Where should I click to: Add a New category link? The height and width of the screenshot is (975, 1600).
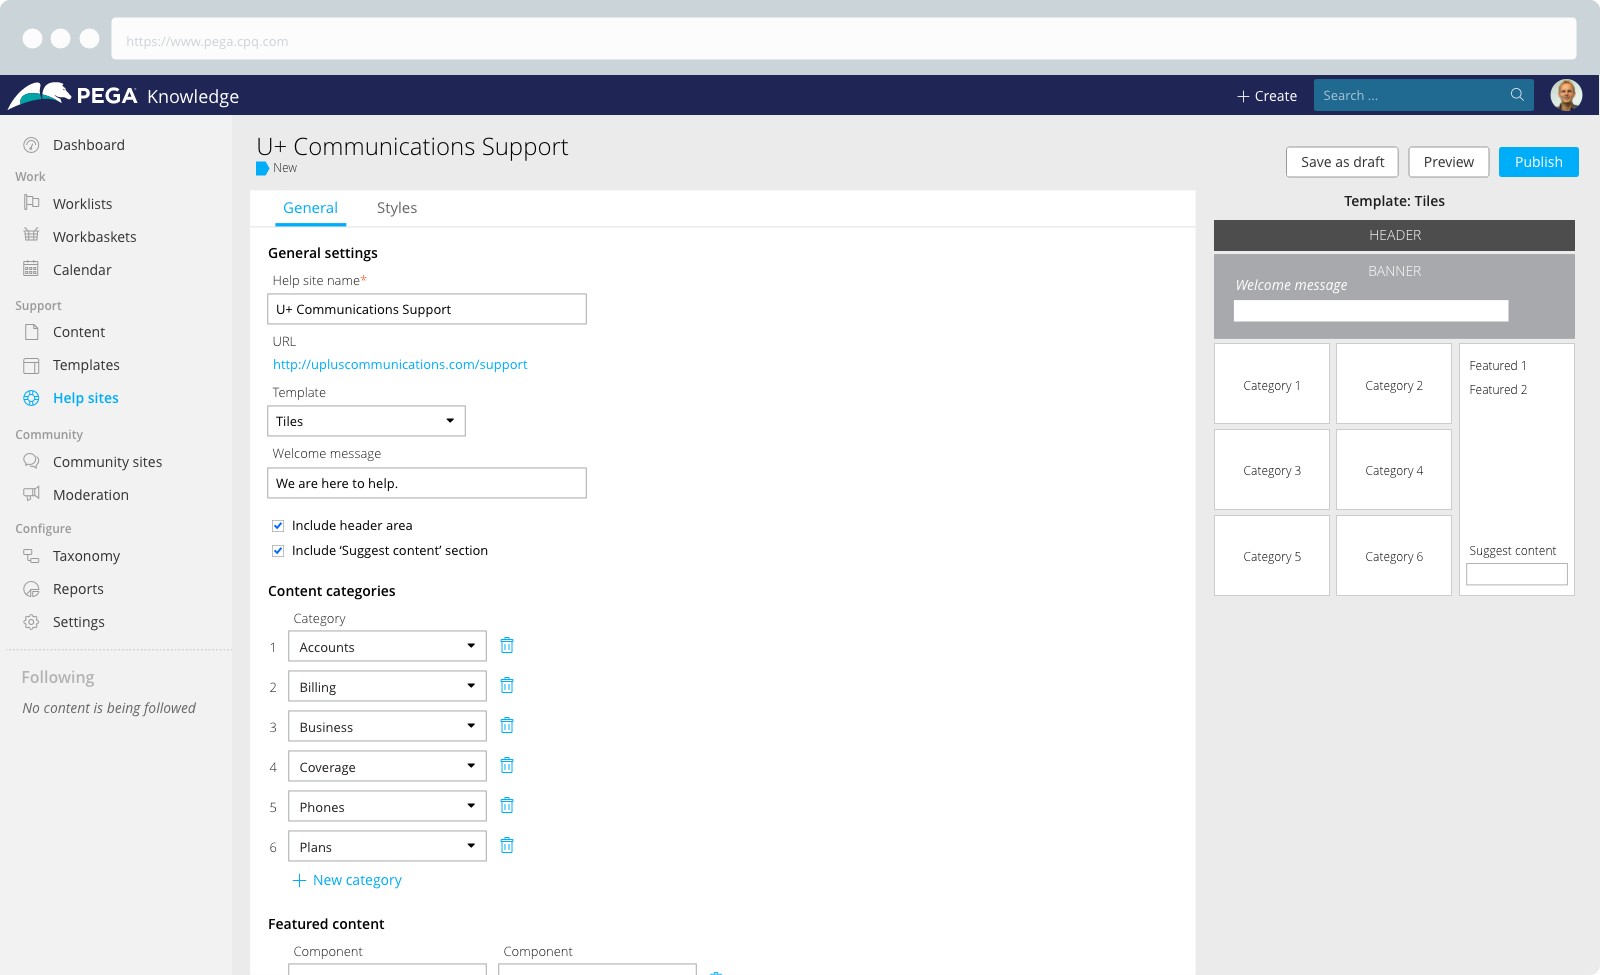coord(357,880)
